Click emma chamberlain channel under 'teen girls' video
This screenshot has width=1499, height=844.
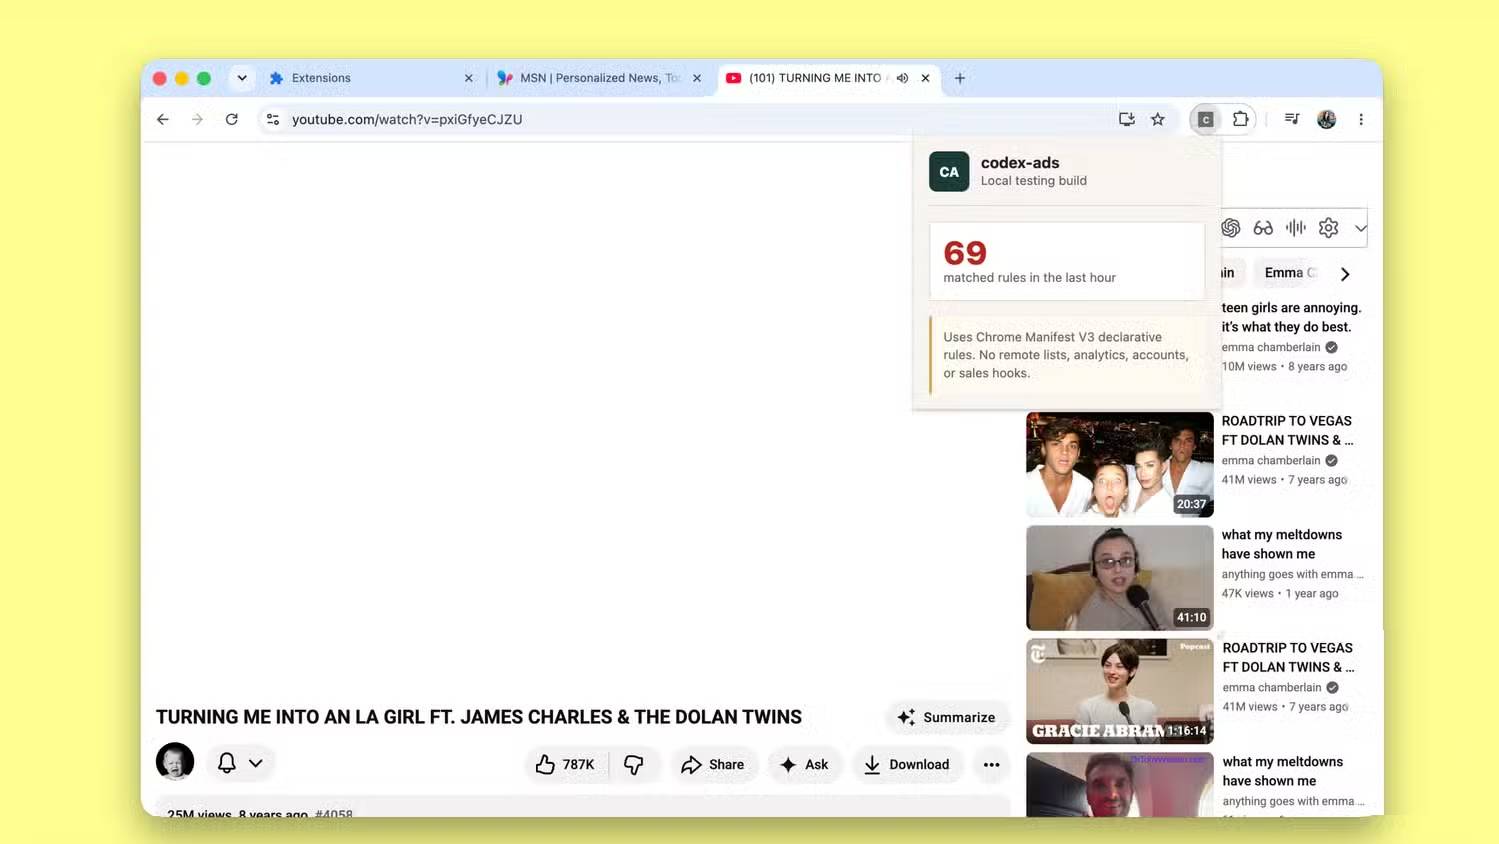pyautogui.click(x=1271, y=347)
